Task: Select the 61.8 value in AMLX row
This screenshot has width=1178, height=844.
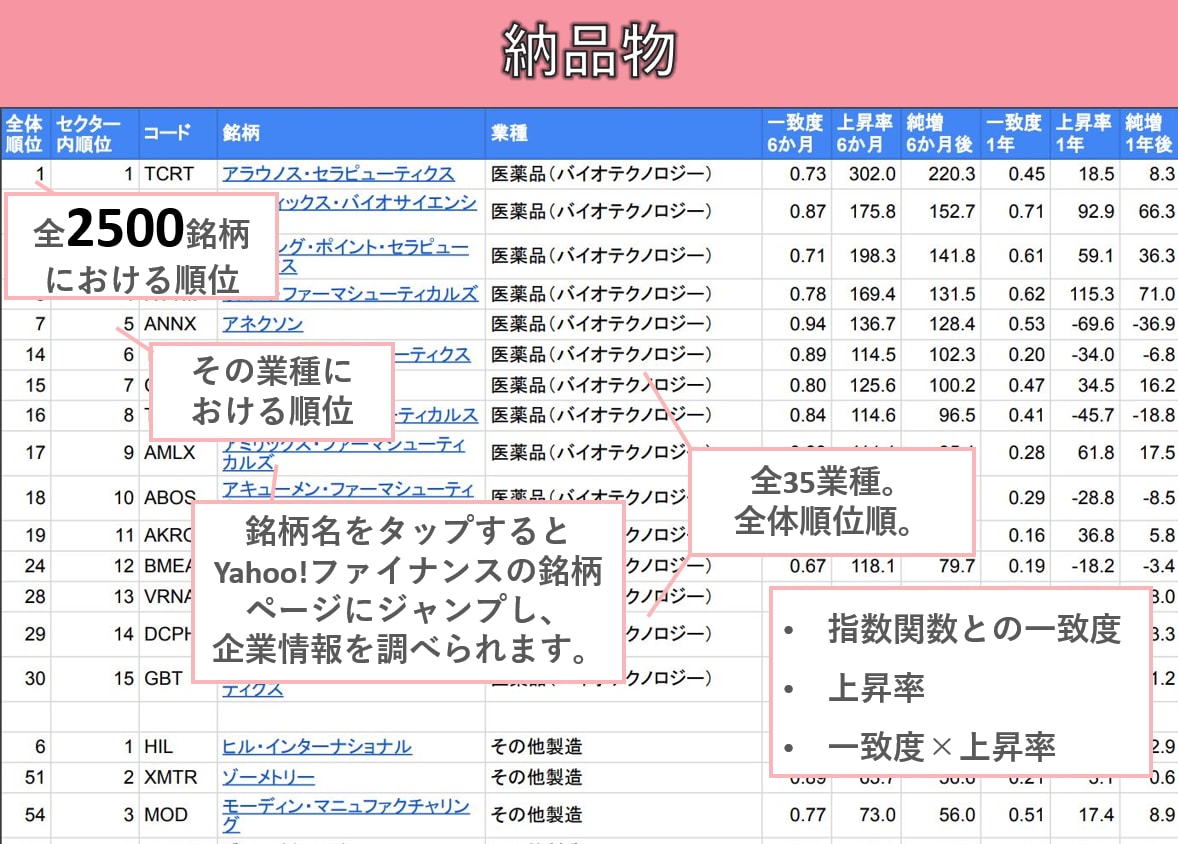Action: point(1084,452)
